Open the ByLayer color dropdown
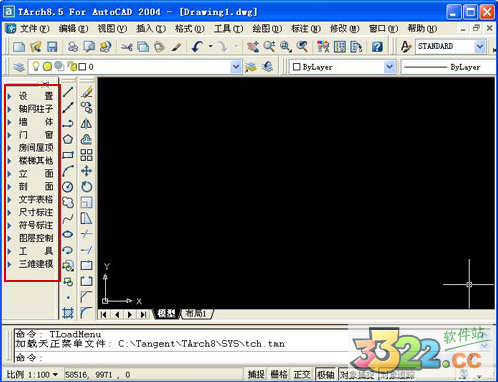The height and width of the screenshot is (382, 498). (x=389, y=67)
